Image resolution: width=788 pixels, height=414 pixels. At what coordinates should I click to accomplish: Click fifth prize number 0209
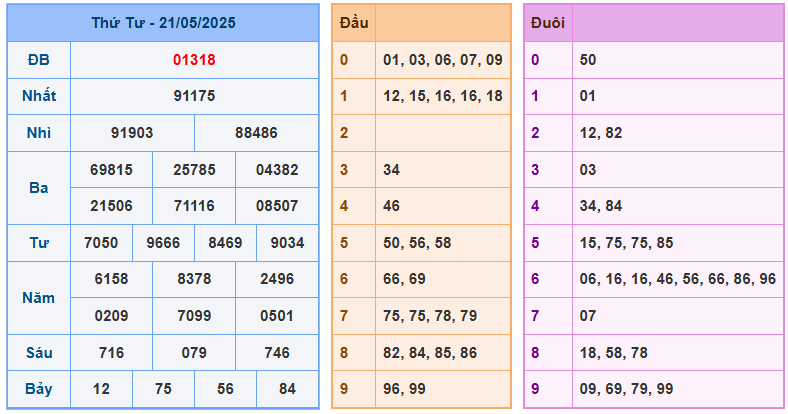[112, 316]
